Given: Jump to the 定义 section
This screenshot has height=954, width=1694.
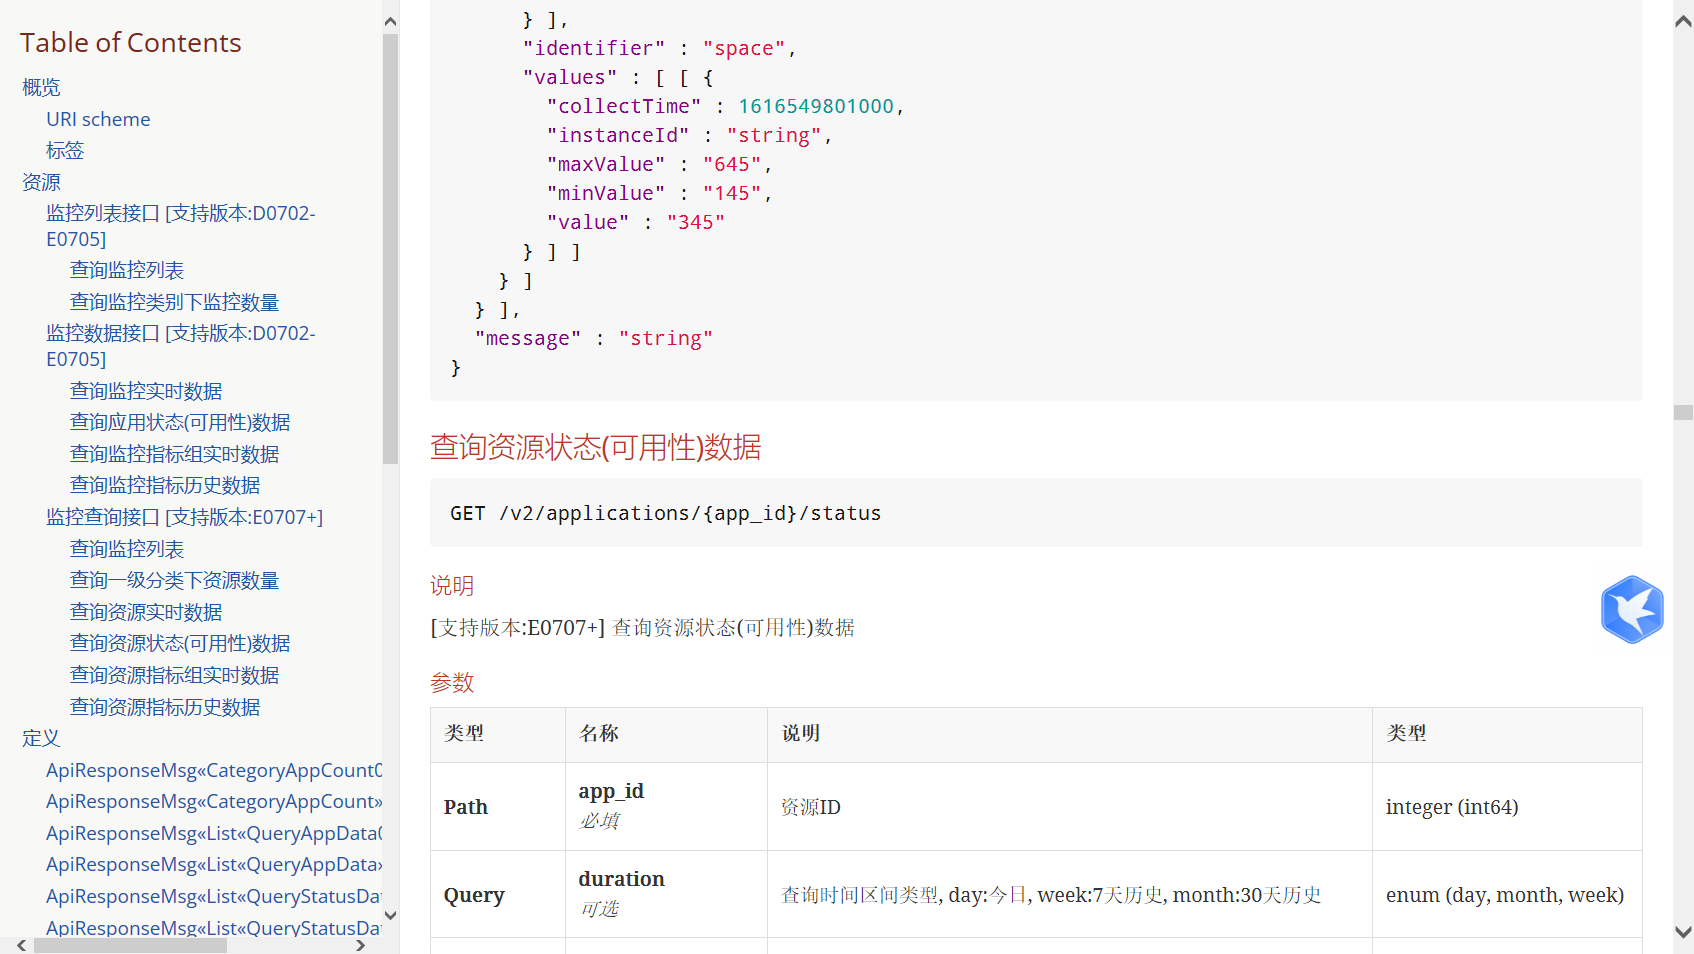Looking at the screenshot, I should [x=41, y=738].
